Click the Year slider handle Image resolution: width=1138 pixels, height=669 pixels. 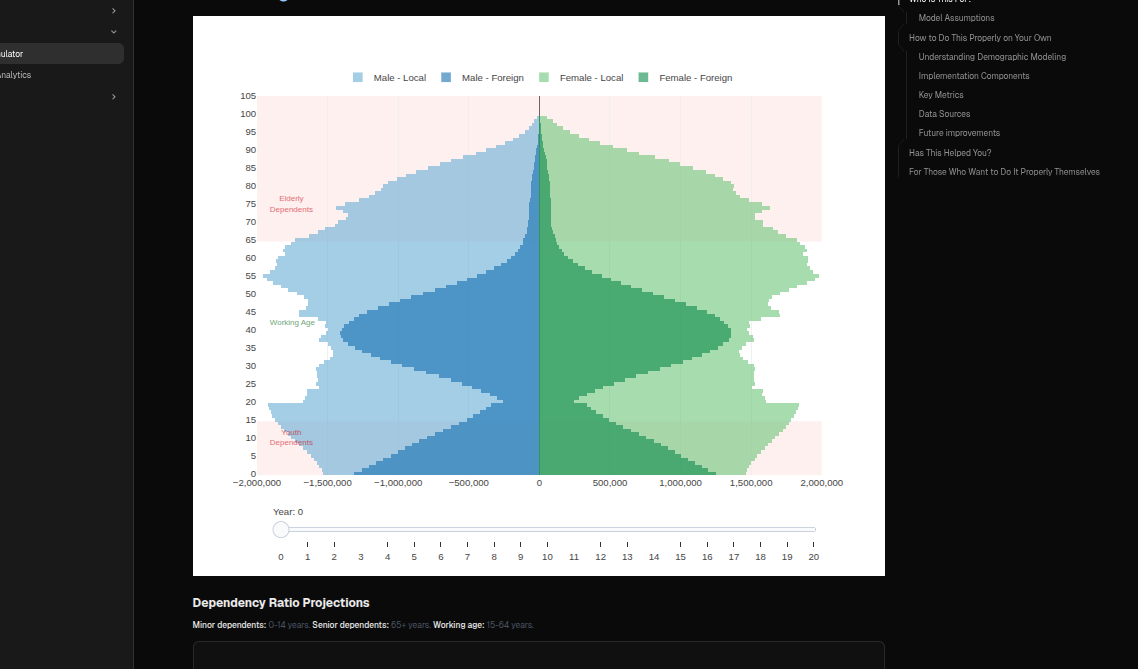pos(281,529)
